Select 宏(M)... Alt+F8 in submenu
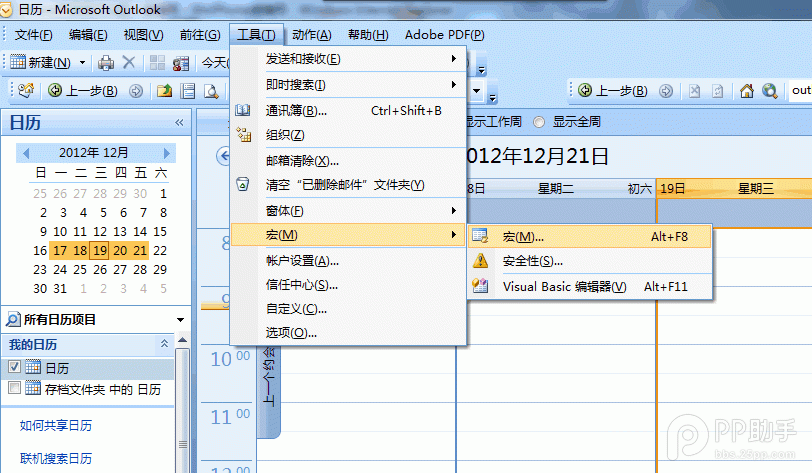 click(589, 237)
